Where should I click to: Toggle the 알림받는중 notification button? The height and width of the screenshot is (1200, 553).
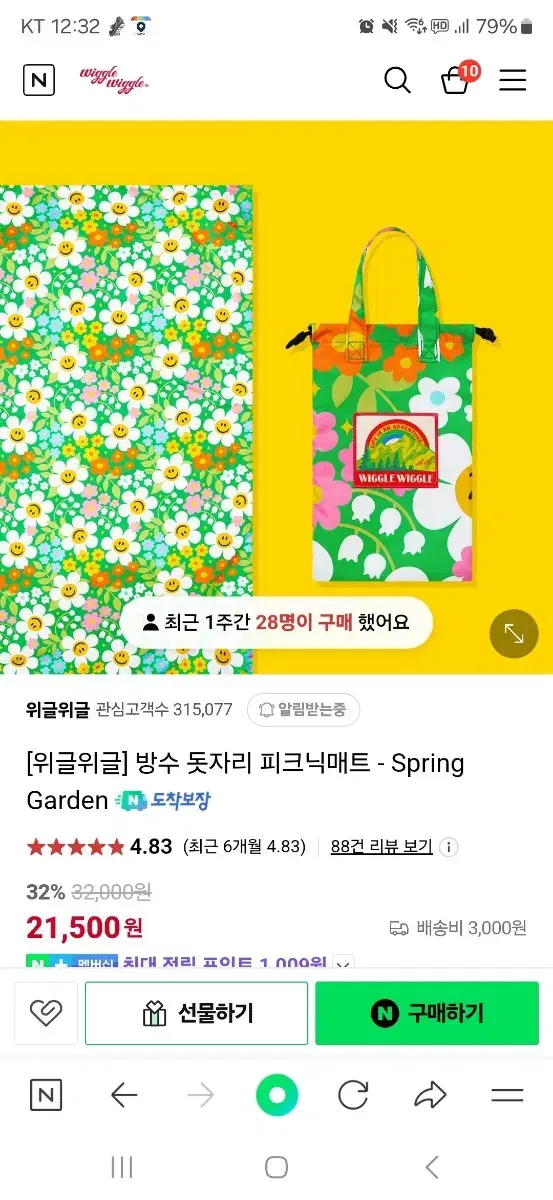coord(303,710)
